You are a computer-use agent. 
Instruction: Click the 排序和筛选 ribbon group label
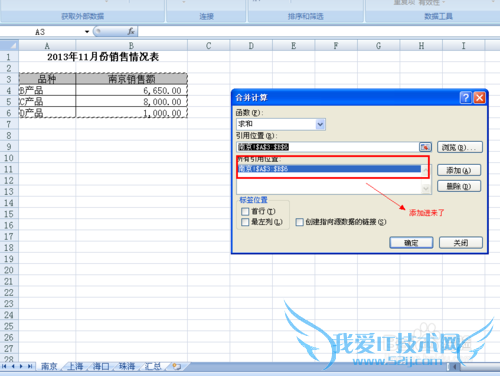click(306, 16)
